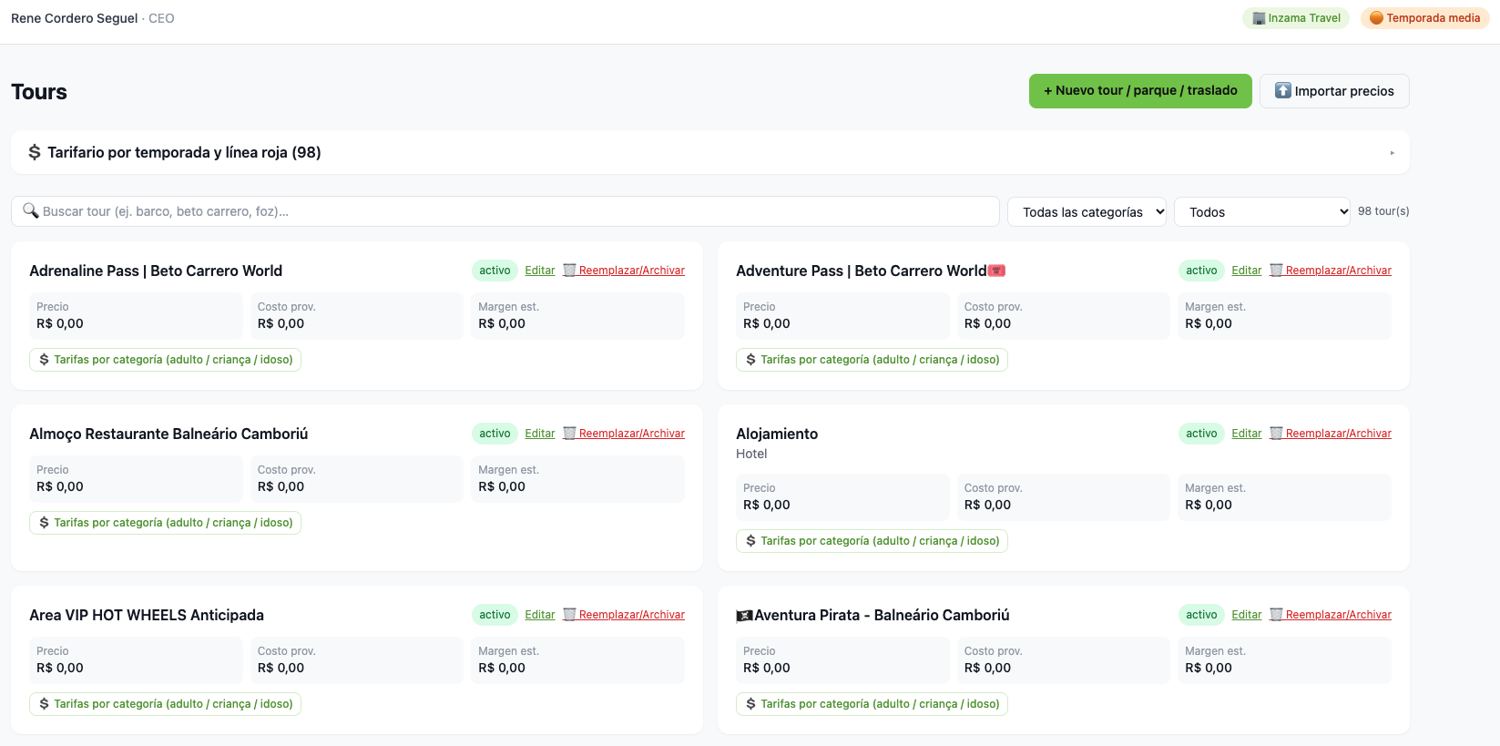Image resolution: width=1500 pixels, height=746 pixels.
Task: Click the building icon in Inzama Travel badge
Action: [1259, 18]
